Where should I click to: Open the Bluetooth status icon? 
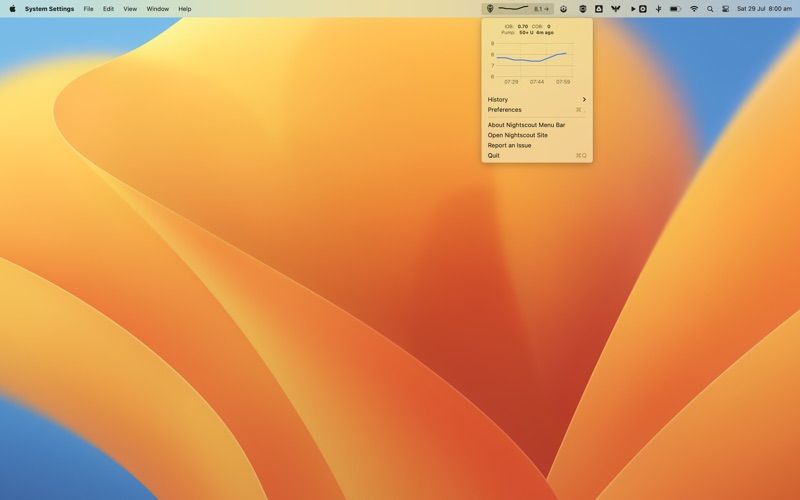click(x=659, y=9)
